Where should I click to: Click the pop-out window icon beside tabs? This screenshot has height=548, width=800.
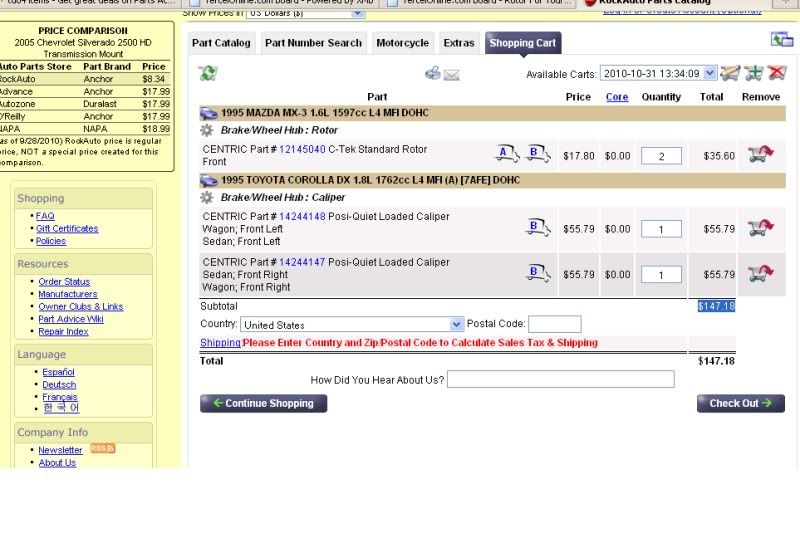782,39
